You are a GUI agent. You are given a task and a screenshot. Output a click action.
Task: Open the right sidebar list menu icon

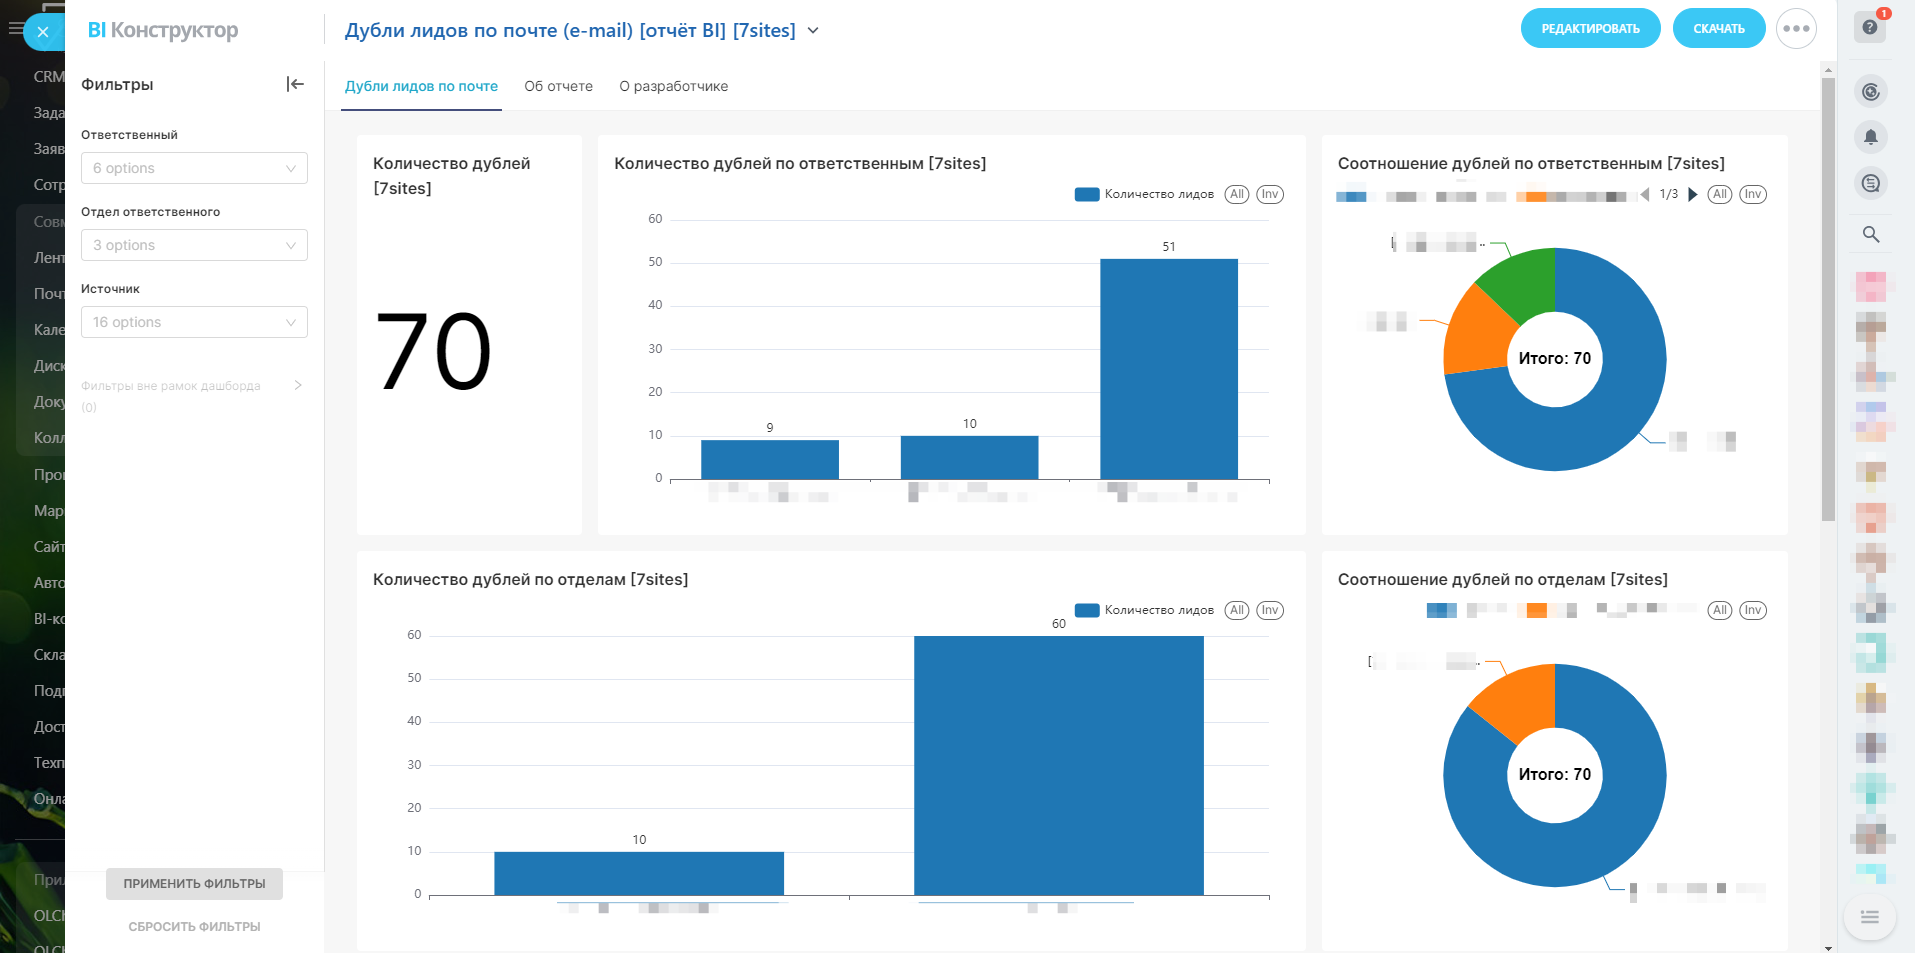click(1869, 917)
